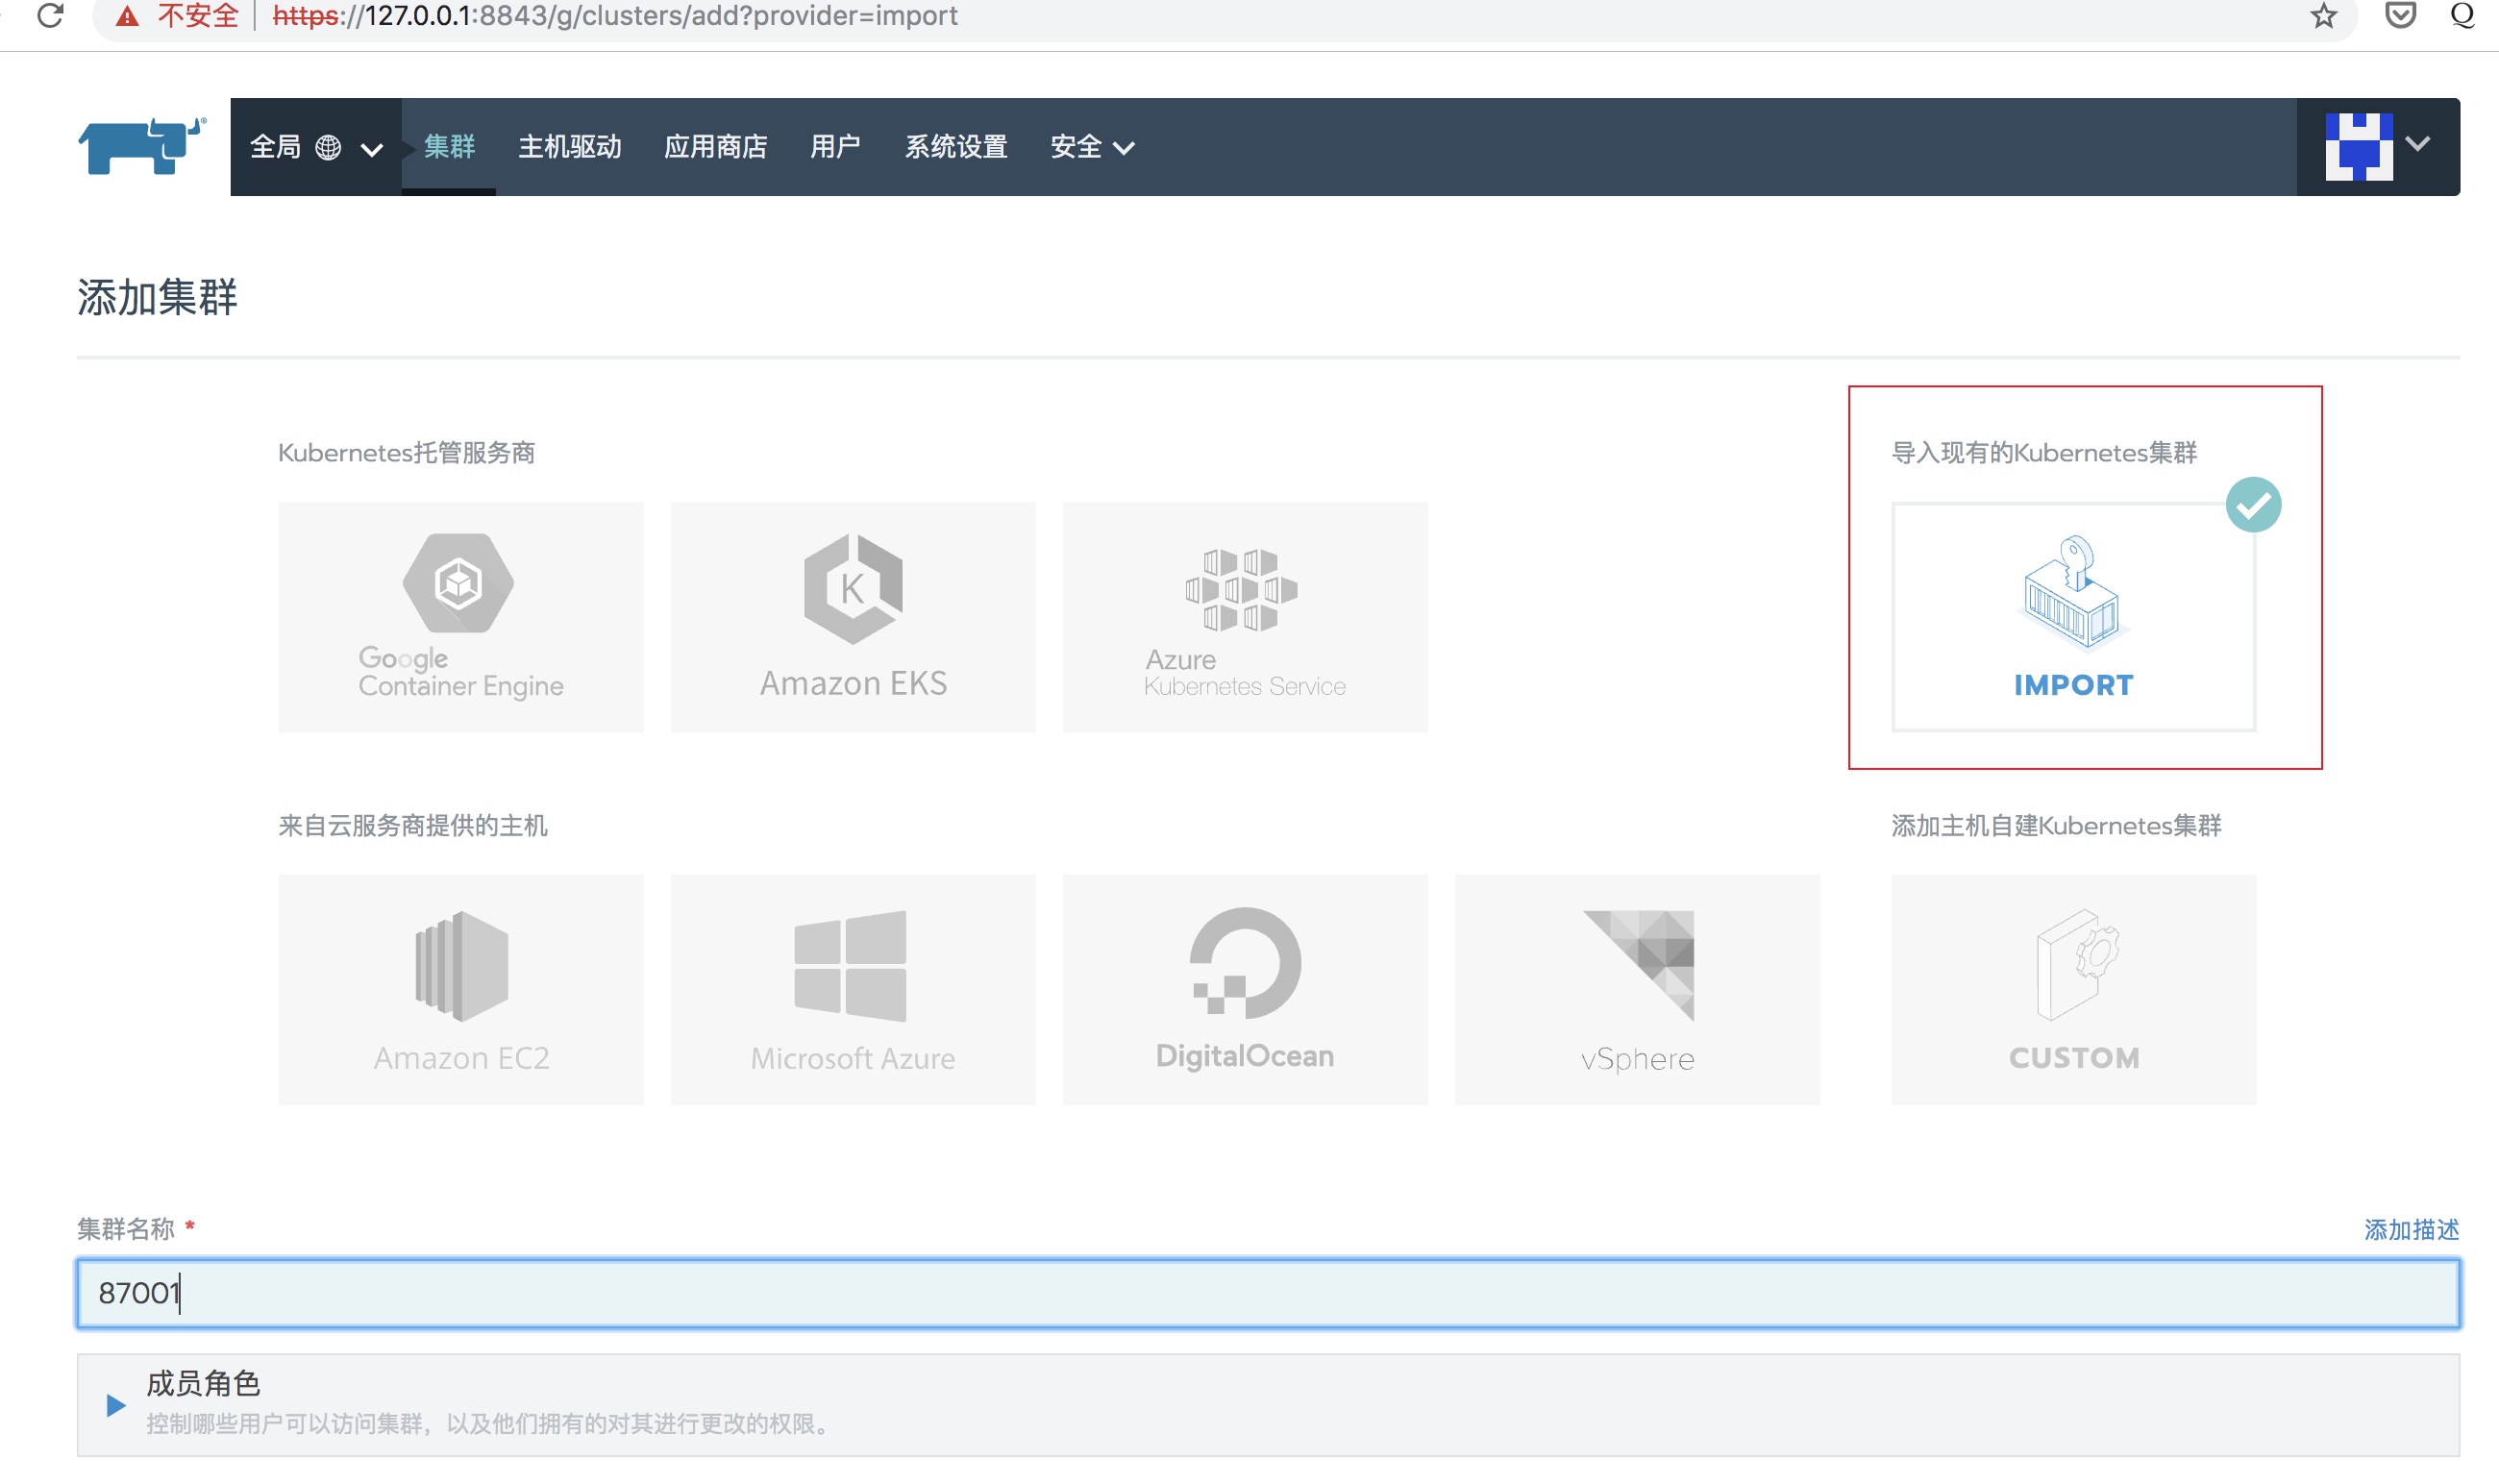This screenshot has width=2499, height=1484.
Task: Select Google Container Engine provider
Action: [x=461, y=617]
